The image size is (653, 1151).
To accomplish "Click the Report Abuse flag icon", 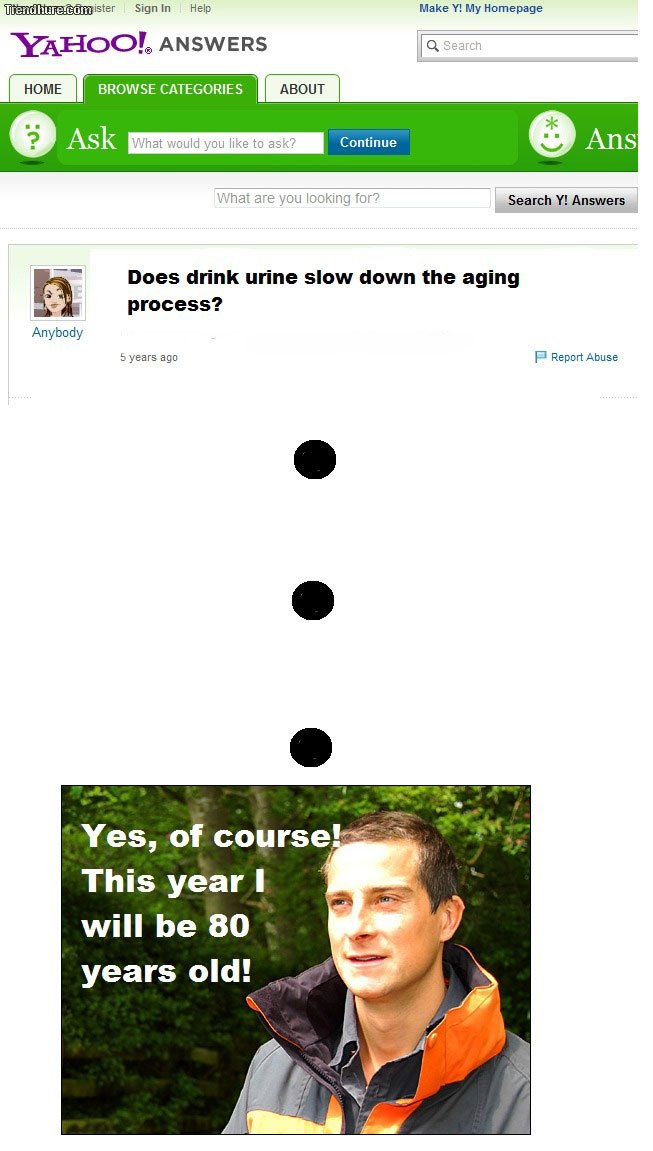I will [x=541, y=357].
